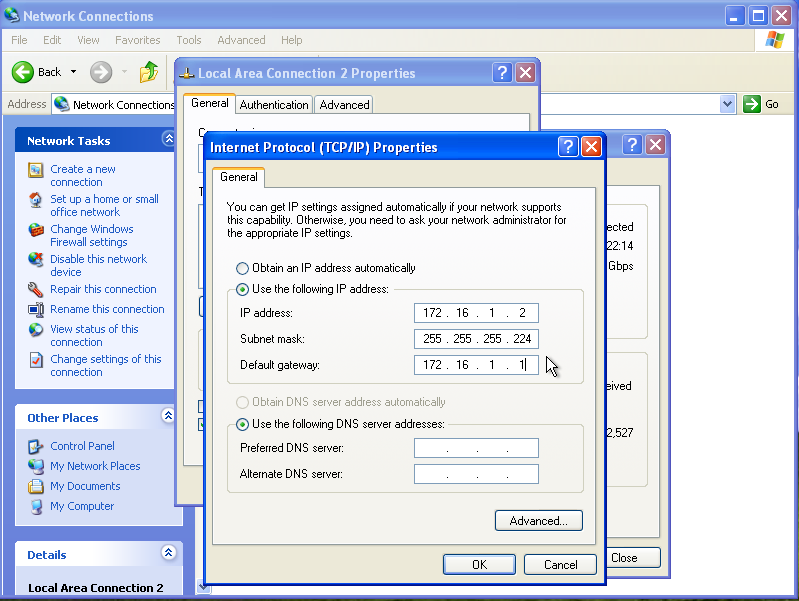Image resolution: width=799 pixels, height=601 pixels.
Task: Click OK in TCP/IP Properties
Action: pyautogui.click(x=480, y=564)
